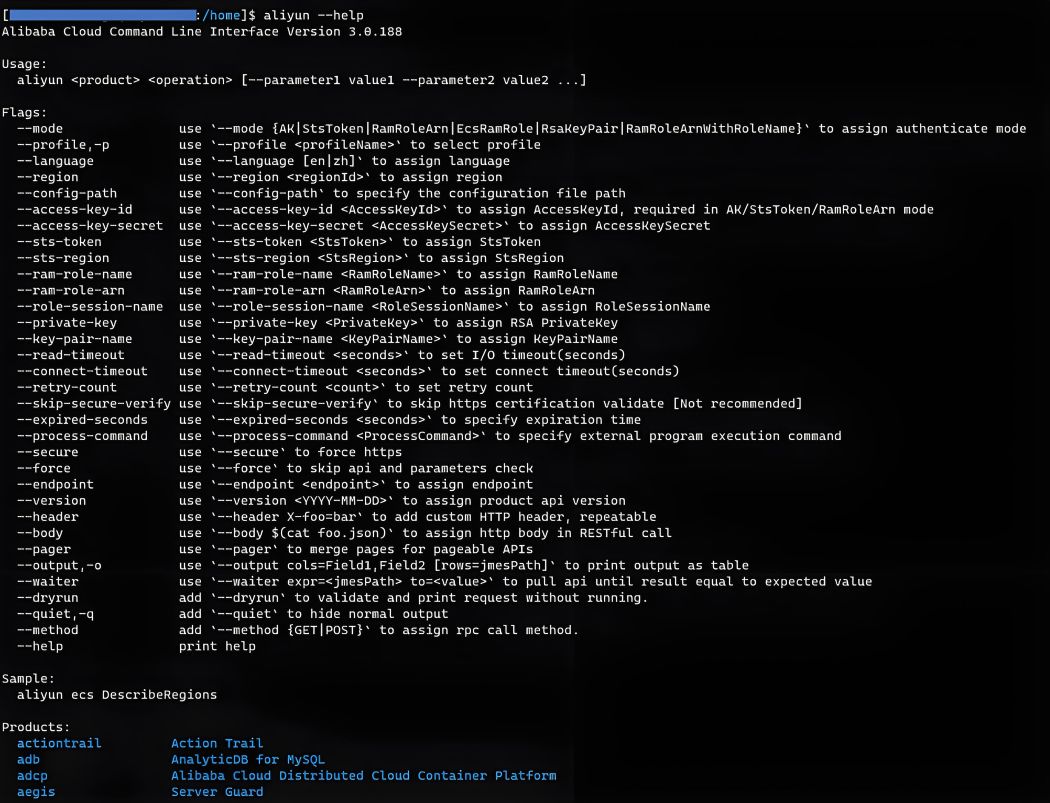The image size is (1050, 803).
Task: Click the "actiontrail" product name
Action: point(59,743)
